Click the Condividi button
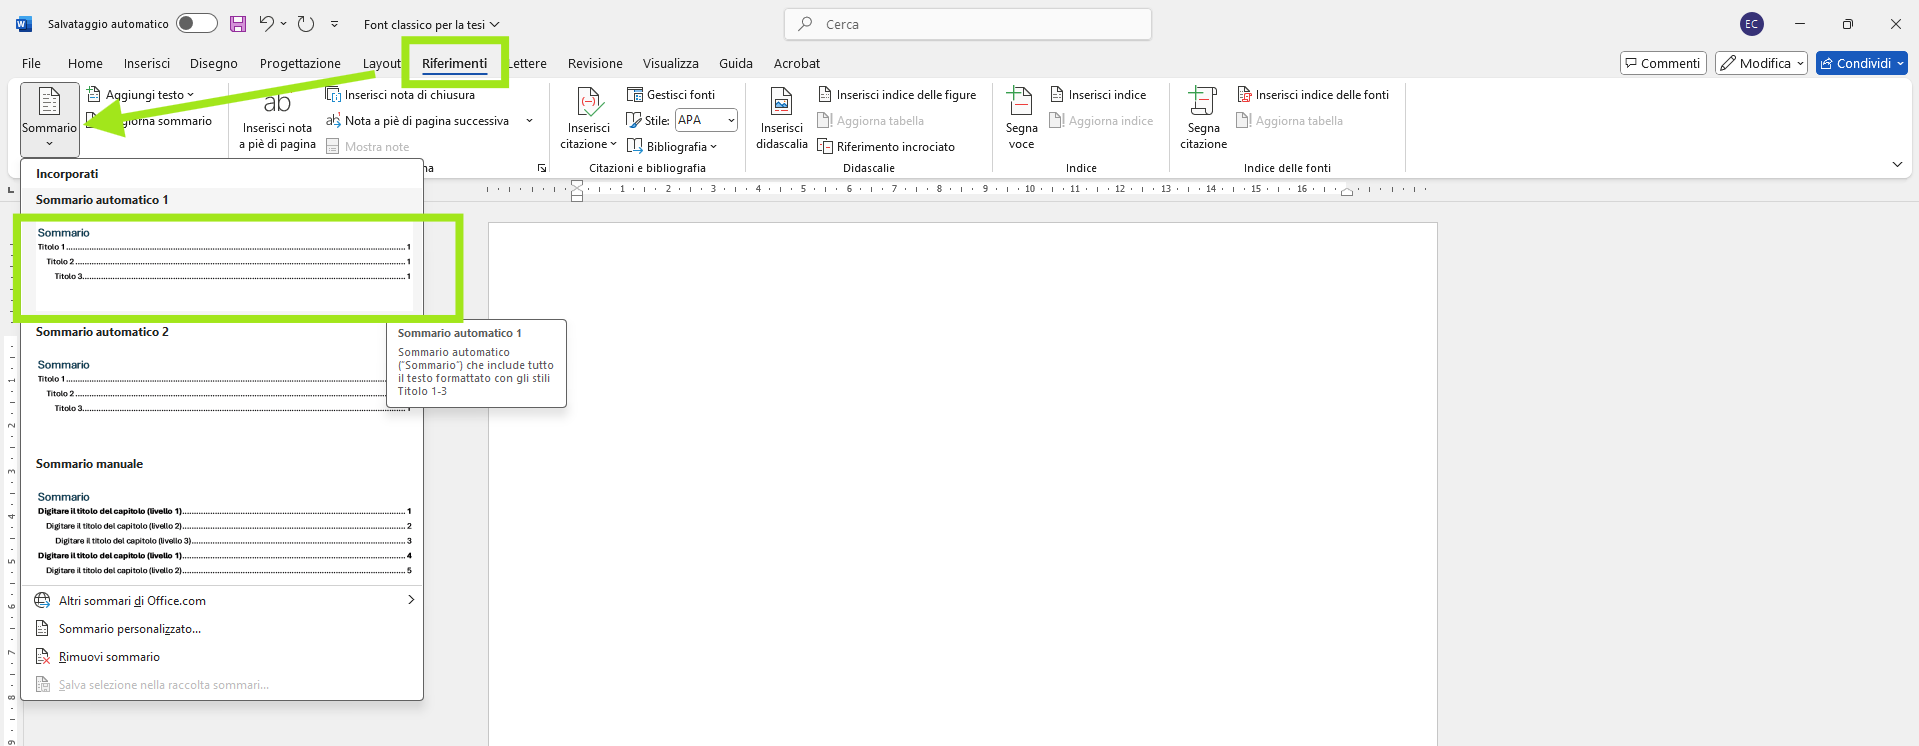This screenshot has width=1919, height=746. (x=1861, y=63)
